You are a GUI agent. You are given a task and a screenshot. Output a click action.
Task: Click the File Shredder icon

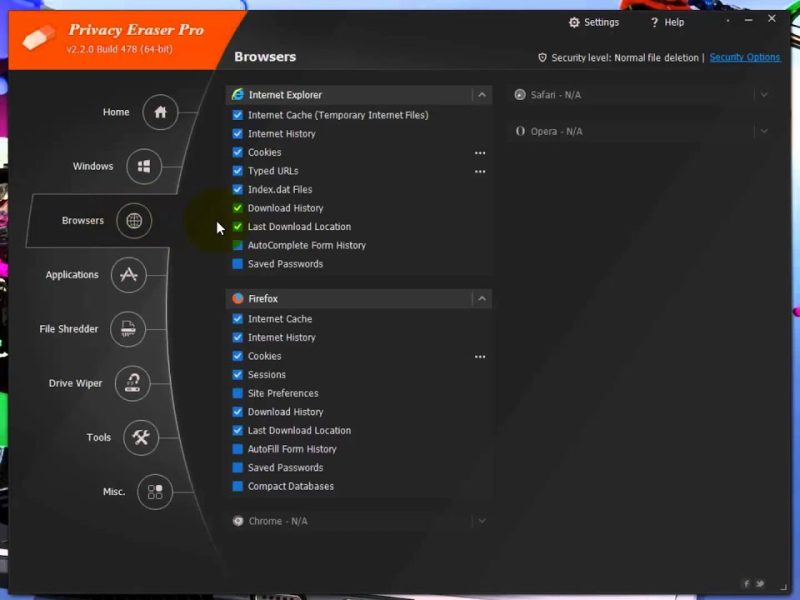[128, 329]
